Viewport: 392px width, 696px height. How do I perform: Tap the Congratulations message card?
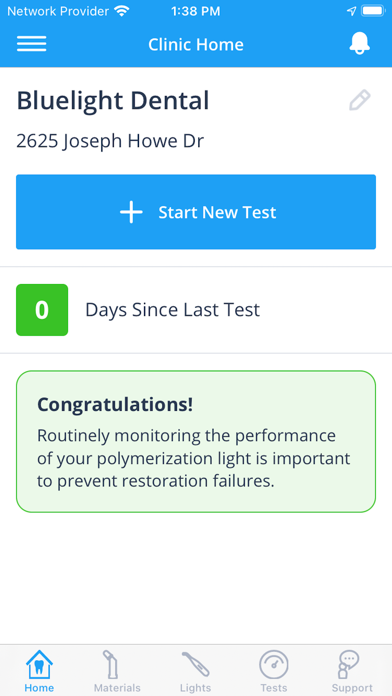[x=196, y=442]
